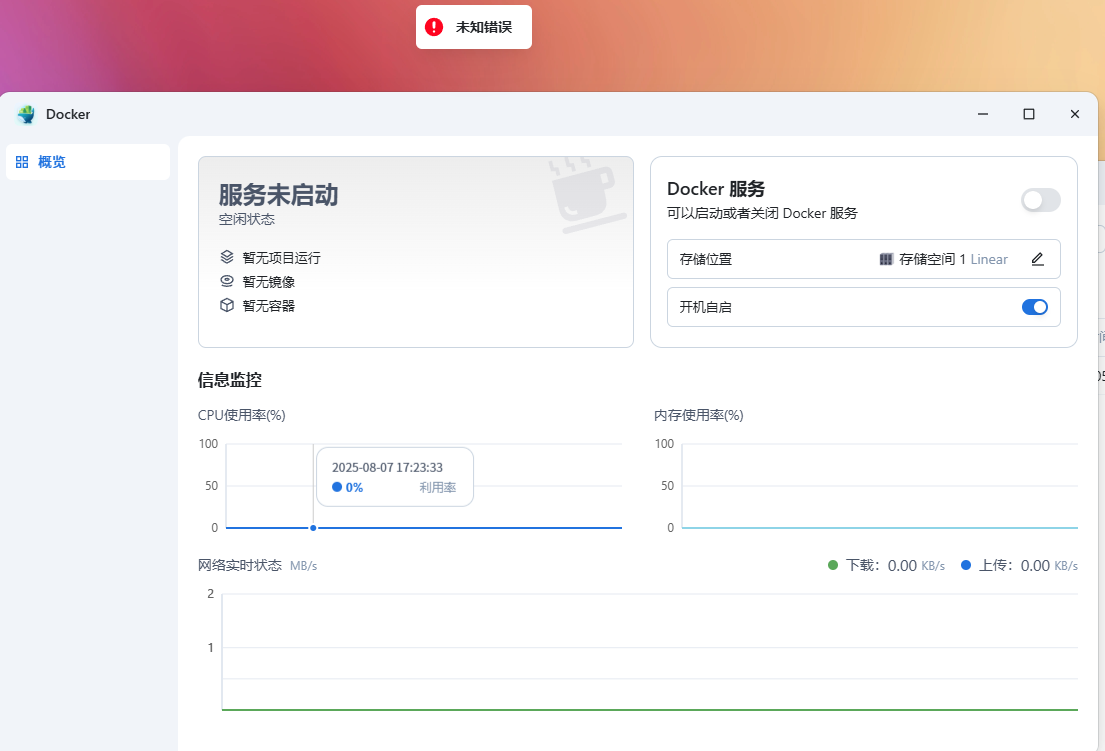Click the Docker whale icon in the title bar

pos(26,114)
